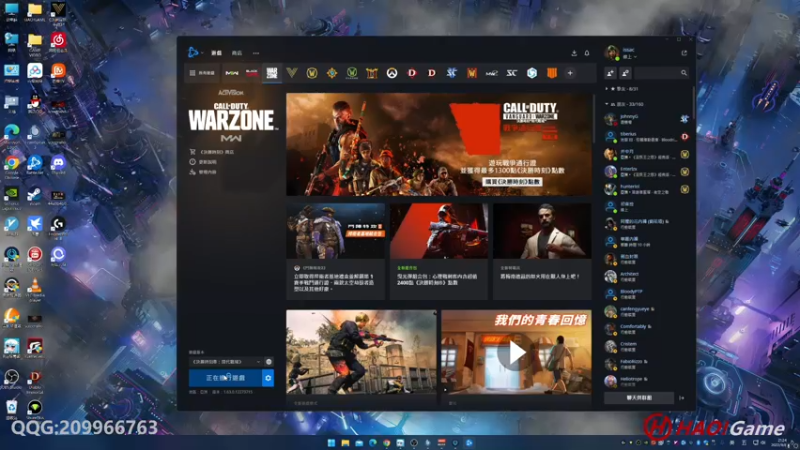Play the youth memories video
Screen dimensions: 800x450
pos(516,353)
